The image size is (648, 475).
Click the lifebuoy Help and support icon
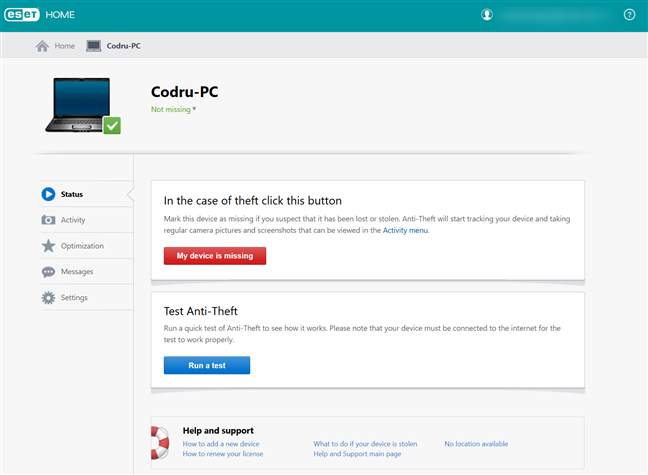(x=160, y=443)
